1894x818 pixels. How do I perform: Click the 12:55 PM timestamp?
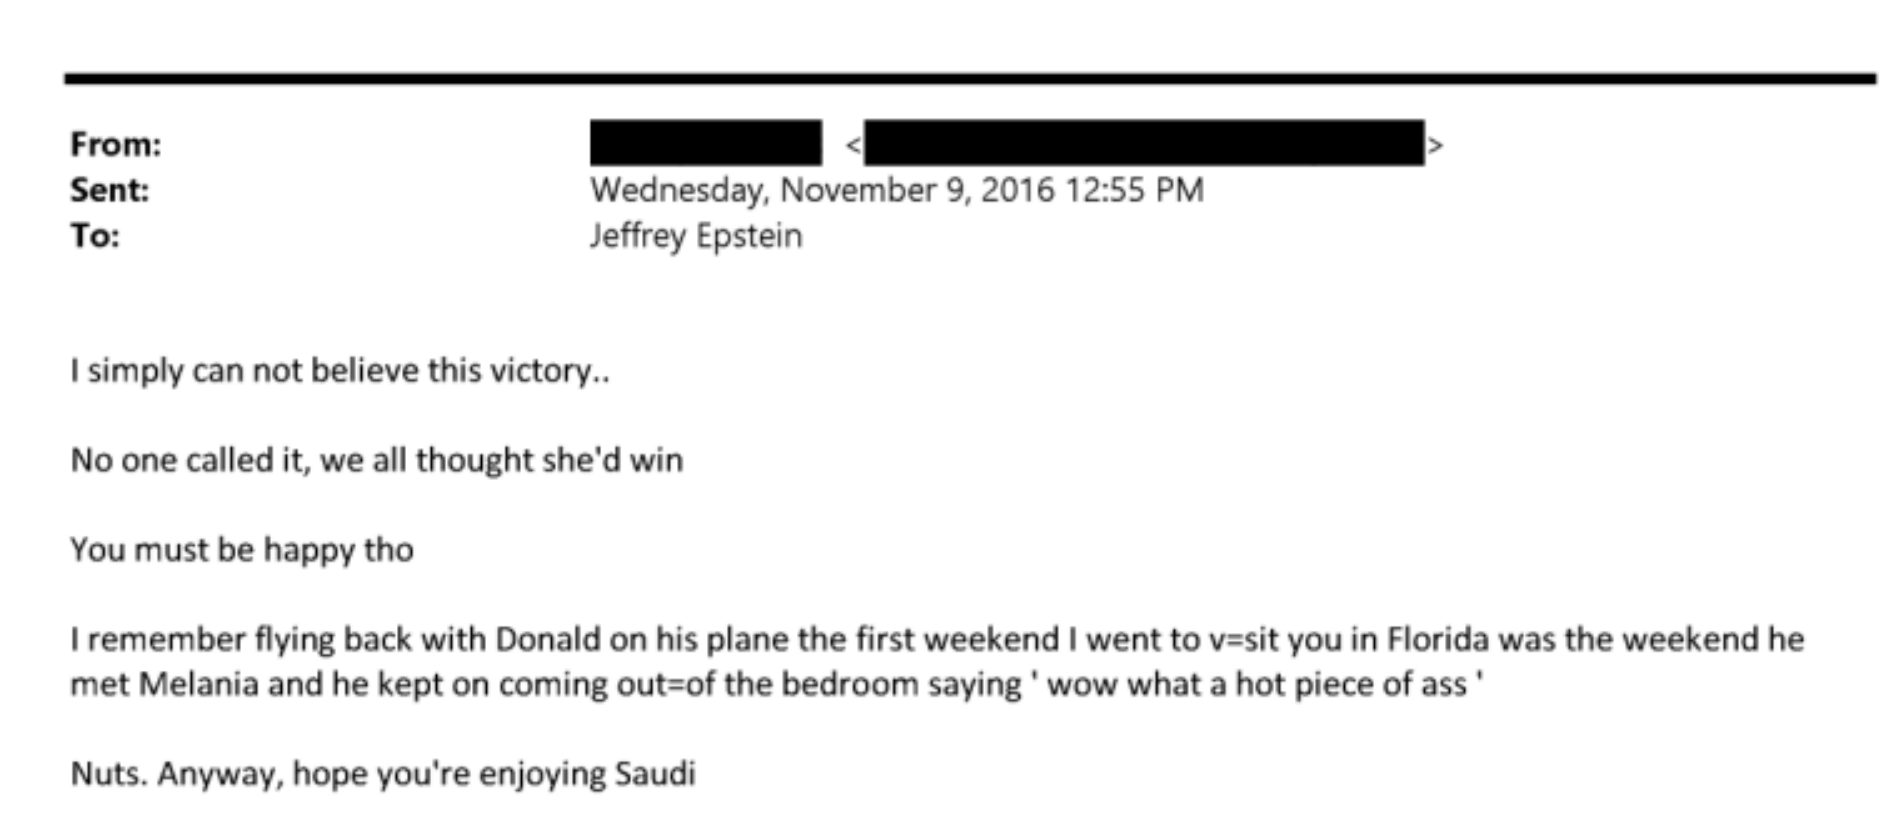1134,190
